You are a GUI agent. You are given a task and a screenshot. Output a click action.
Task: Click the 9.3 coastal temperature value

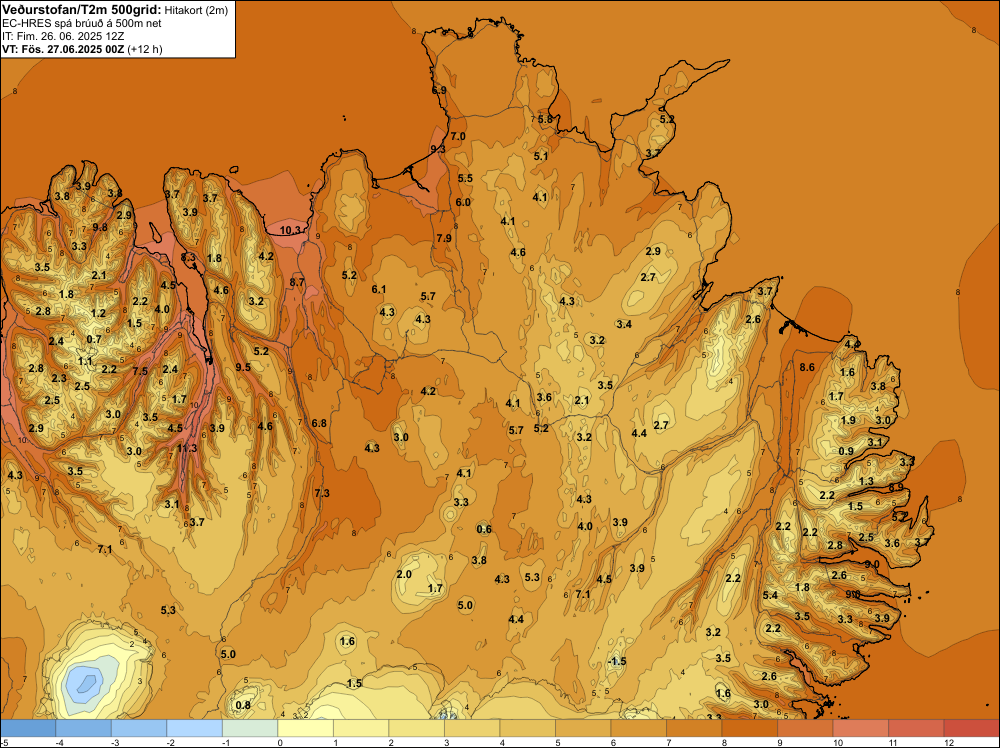(438, 149)
